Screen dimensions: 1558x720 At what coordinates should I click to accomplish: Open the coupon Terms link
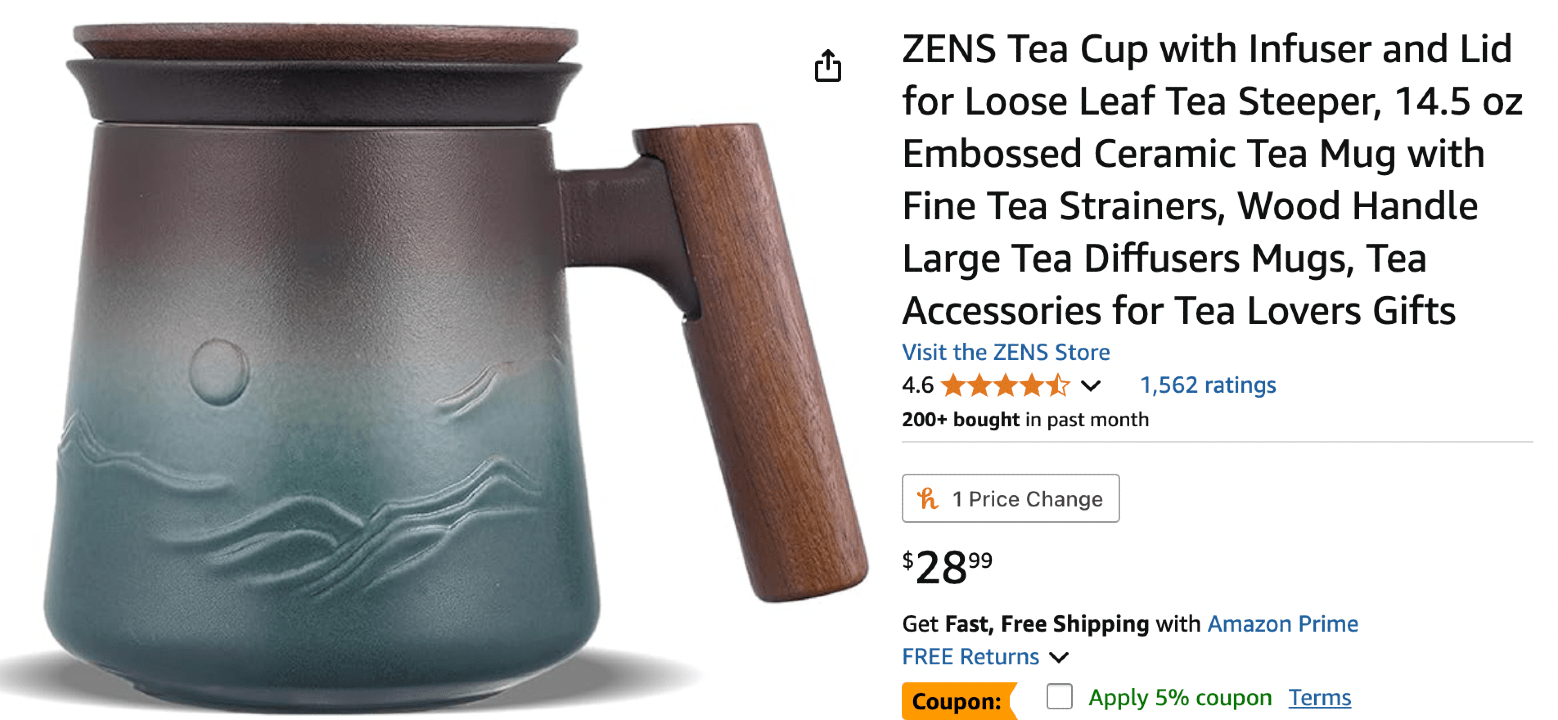(1320, 697)
